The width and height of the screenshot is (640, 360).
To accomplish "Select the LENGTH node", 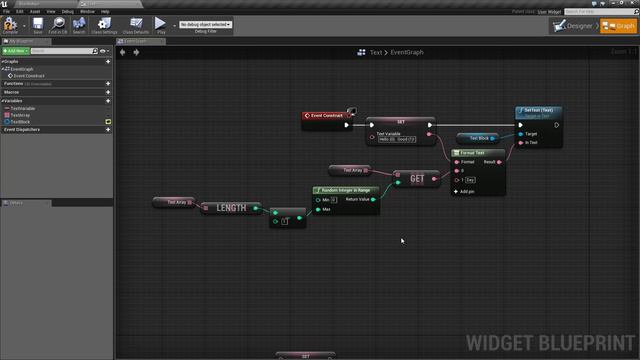I will tap(231, 208).
